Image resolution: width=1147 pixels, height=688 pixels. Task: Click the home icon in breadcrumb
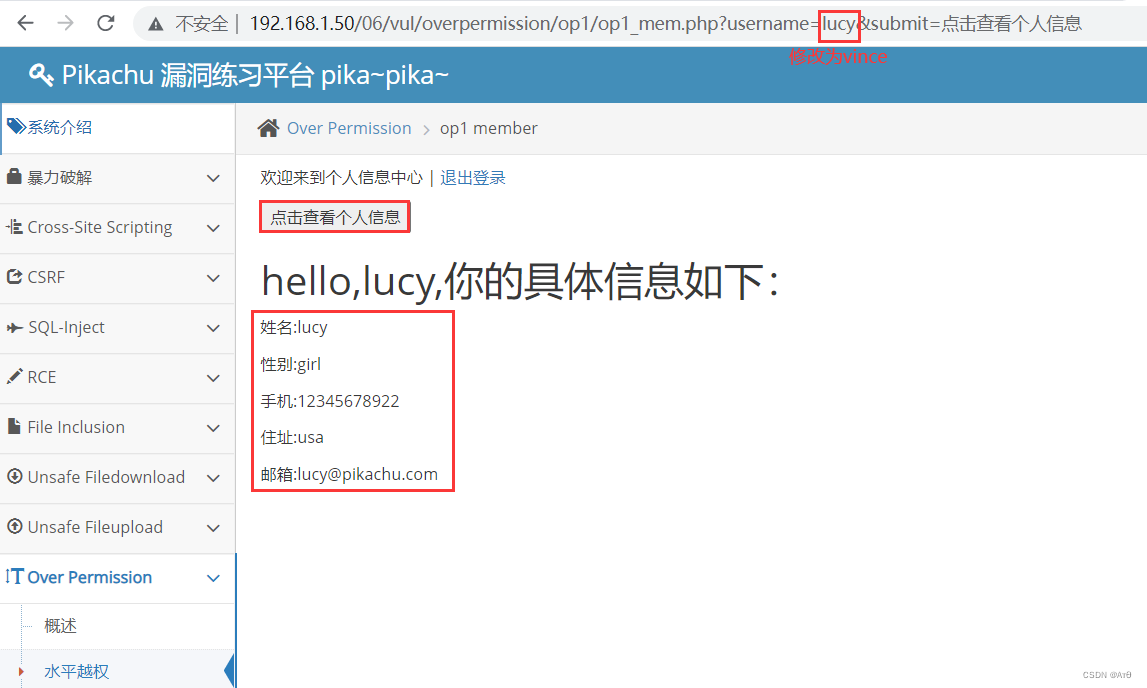pyautogui.click(x=268, y=128)
